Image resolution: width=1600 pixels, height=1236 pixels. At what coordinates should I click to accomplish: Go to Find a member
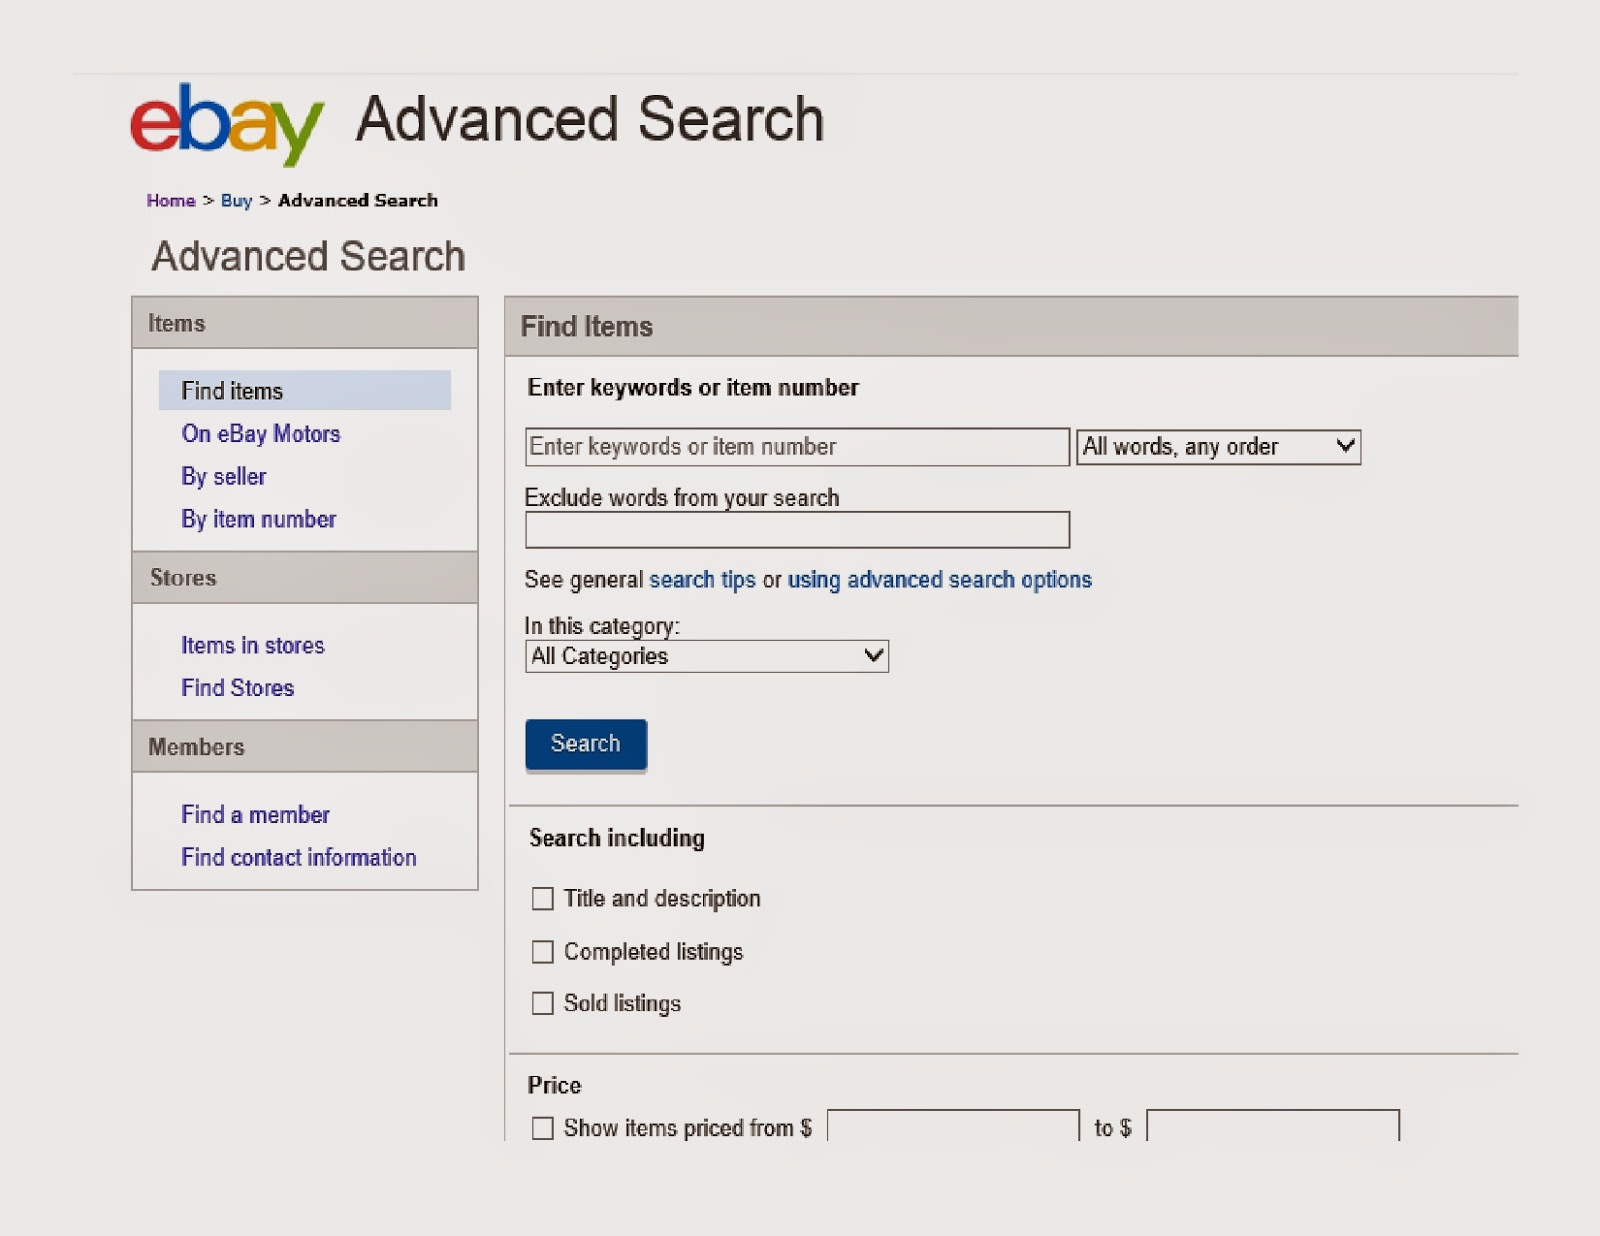(x=255, y=814)
